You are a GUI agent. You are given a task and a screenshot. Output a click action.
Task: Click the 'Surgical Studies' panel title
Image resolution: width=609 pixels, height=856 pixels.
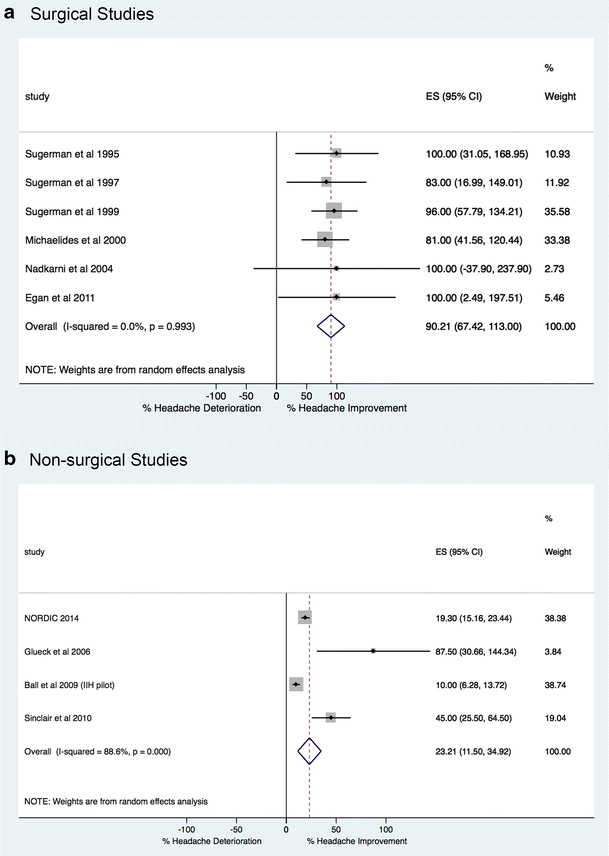92,14
